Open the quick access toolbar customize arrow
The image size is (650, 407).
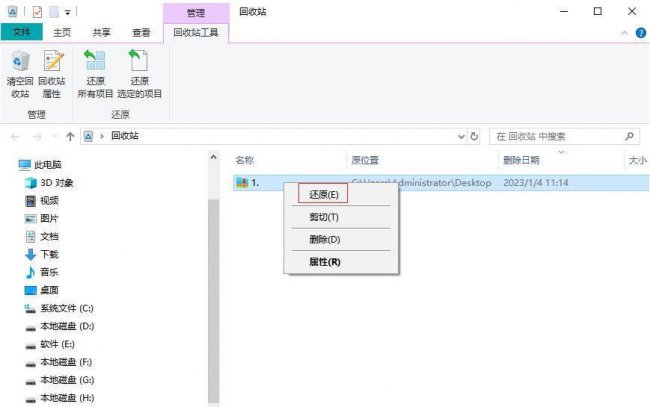(68, 12)
